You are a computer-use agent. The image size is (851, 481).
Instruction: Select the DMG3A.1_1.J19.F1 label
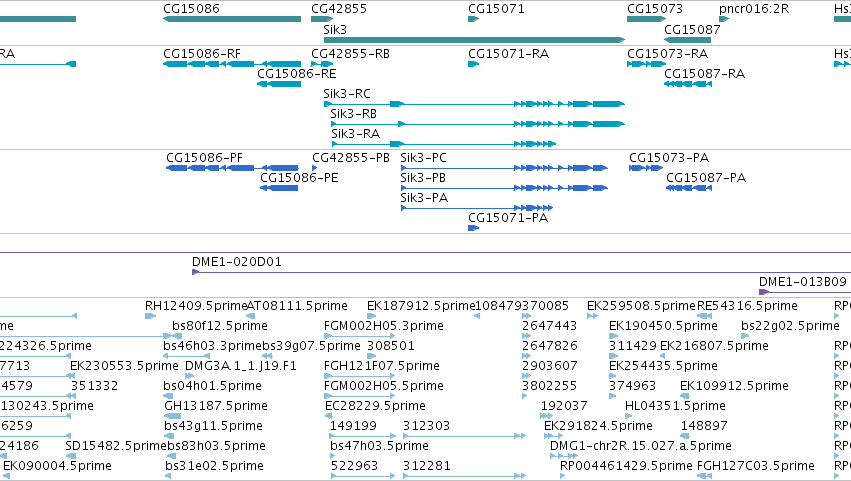pyautogui.click(x=240, y=366)
